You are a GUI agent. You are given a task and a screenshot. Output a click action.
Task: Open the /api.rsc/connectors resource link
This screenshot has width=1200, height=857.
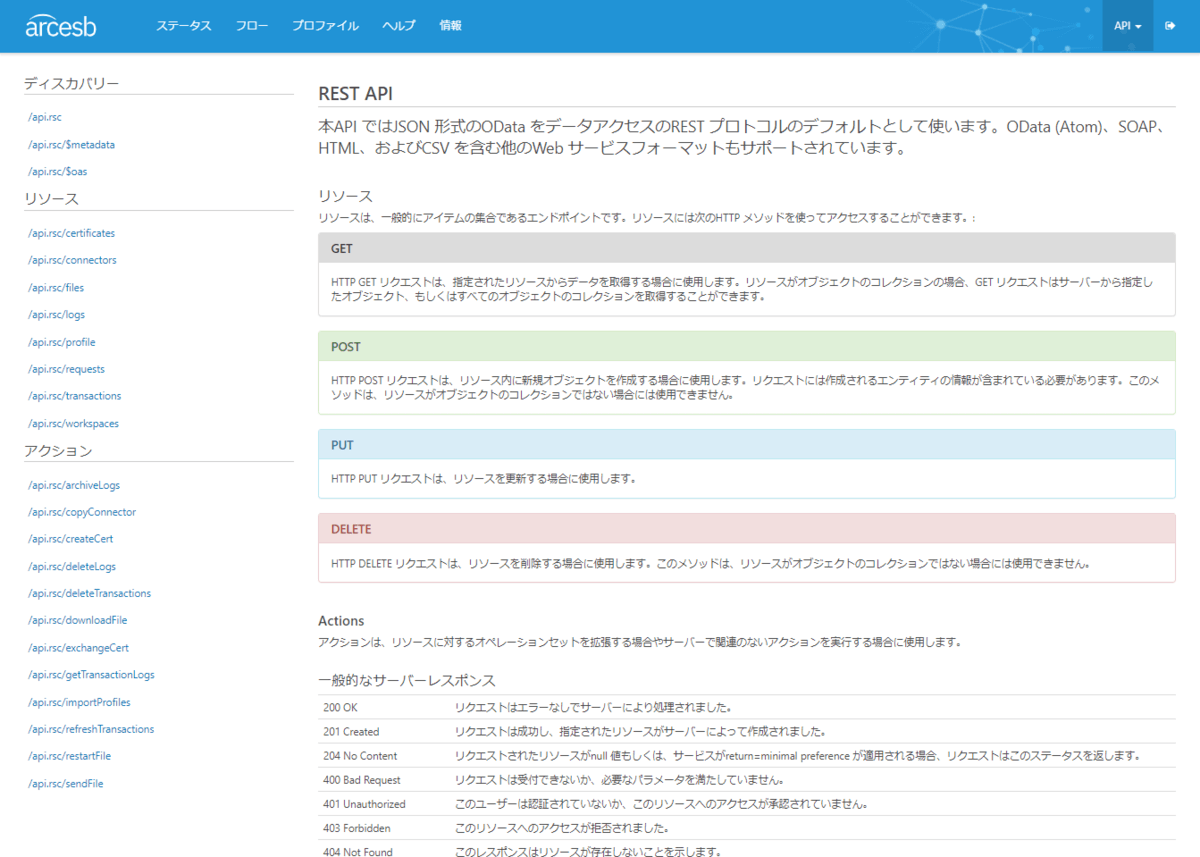tap(73, 260)
